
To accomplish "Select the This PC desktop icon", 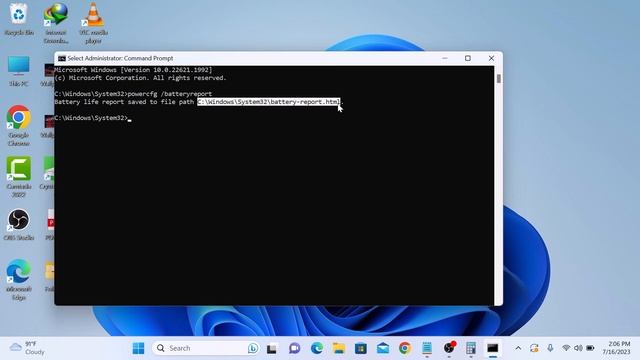I will [x=18, y=71].
